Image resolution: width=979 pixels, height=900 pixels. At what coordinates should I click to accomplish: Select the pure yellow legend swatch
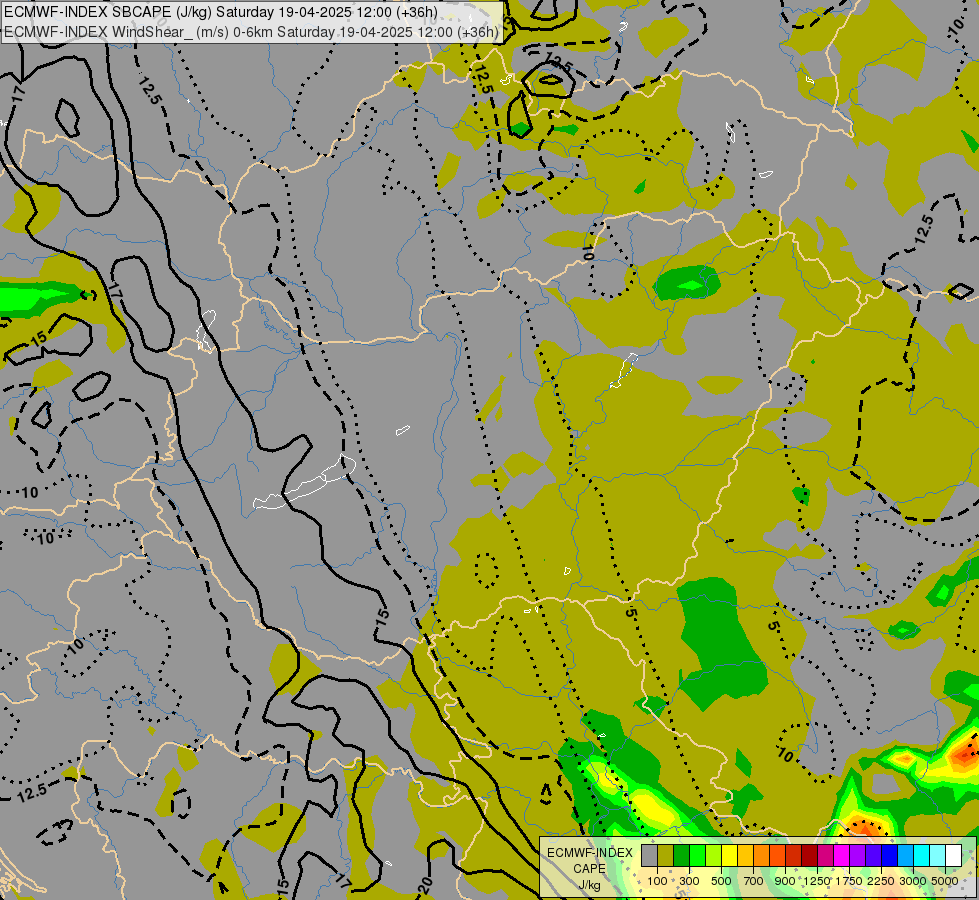click(729, 856)
